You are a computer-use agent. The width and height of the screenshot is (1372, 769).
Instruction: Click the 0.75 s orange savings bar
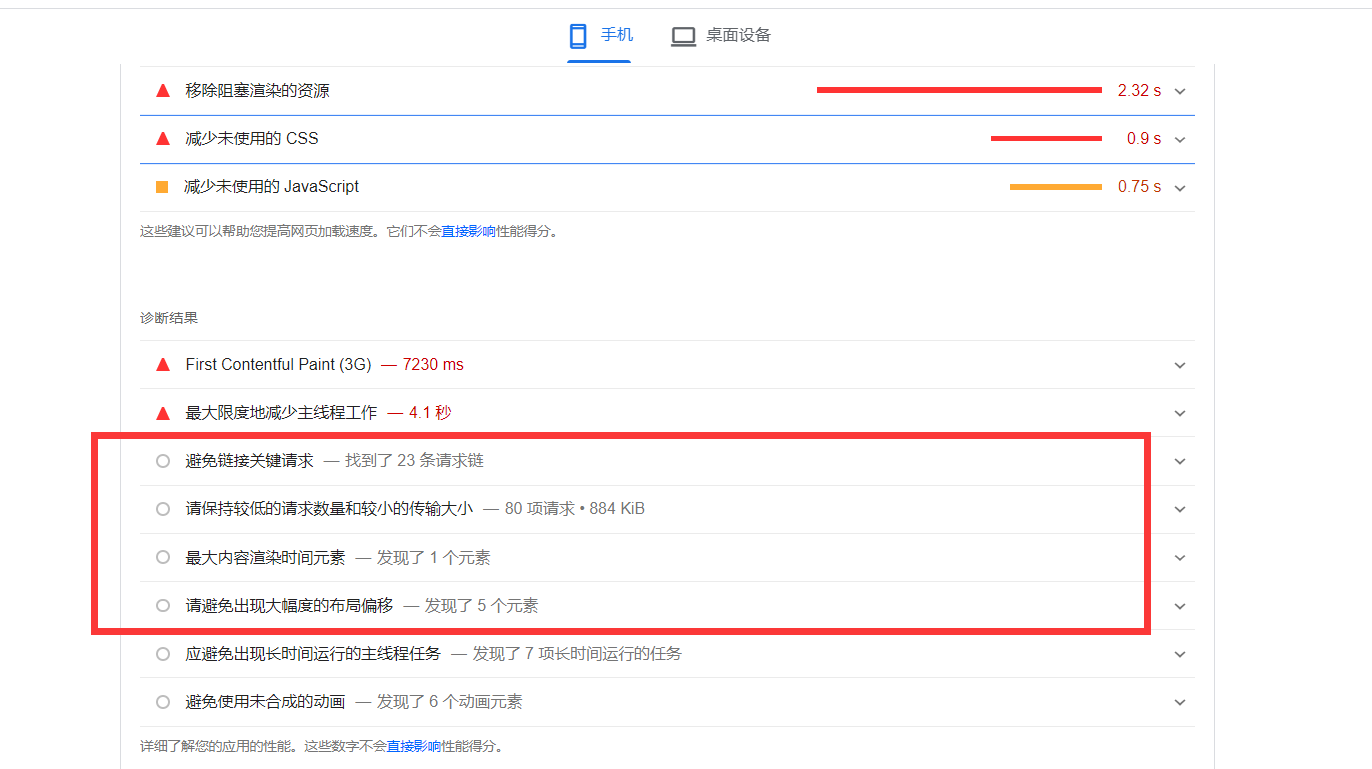click(x=1056, y=187)
